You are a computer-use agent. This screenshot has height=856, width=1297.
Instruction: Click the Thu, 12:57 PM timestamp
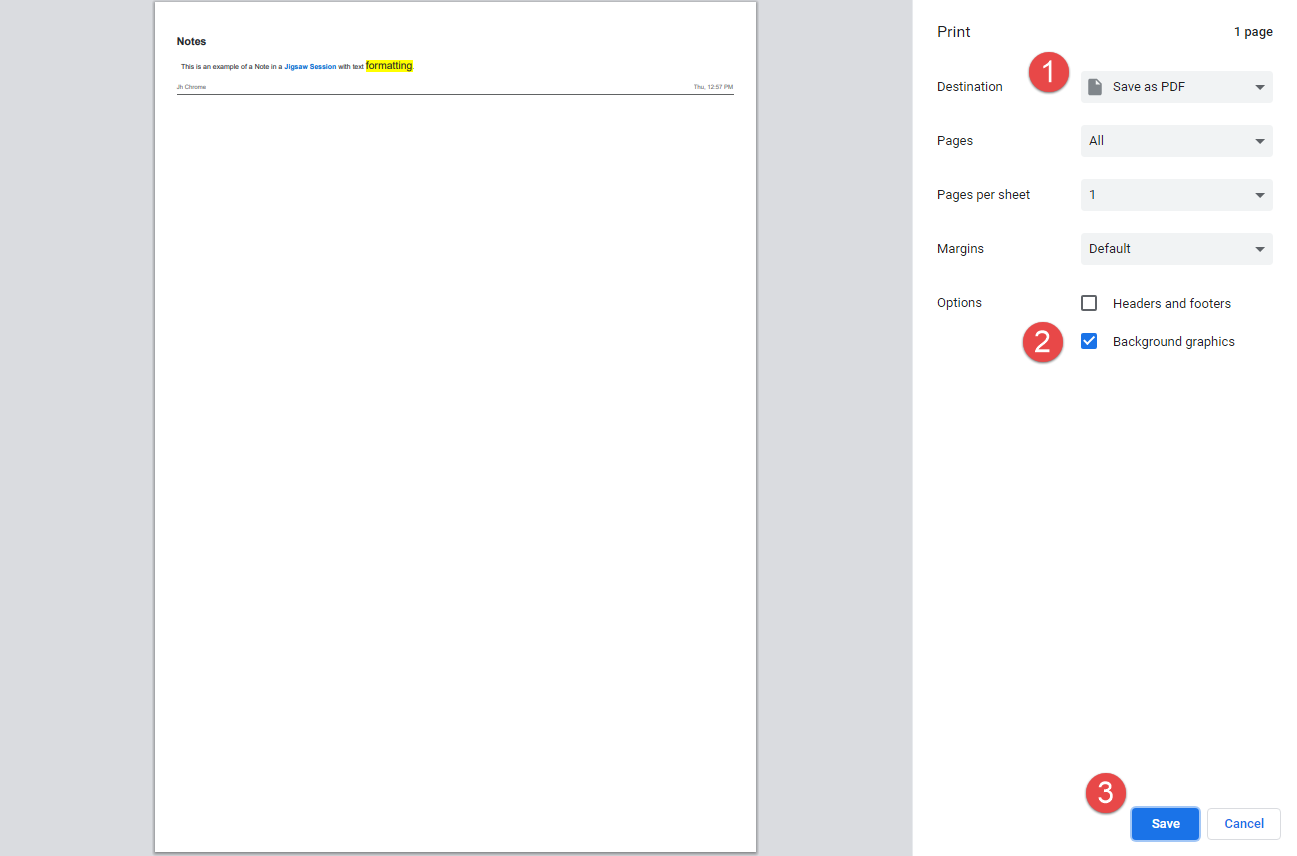tap(713, 87)
